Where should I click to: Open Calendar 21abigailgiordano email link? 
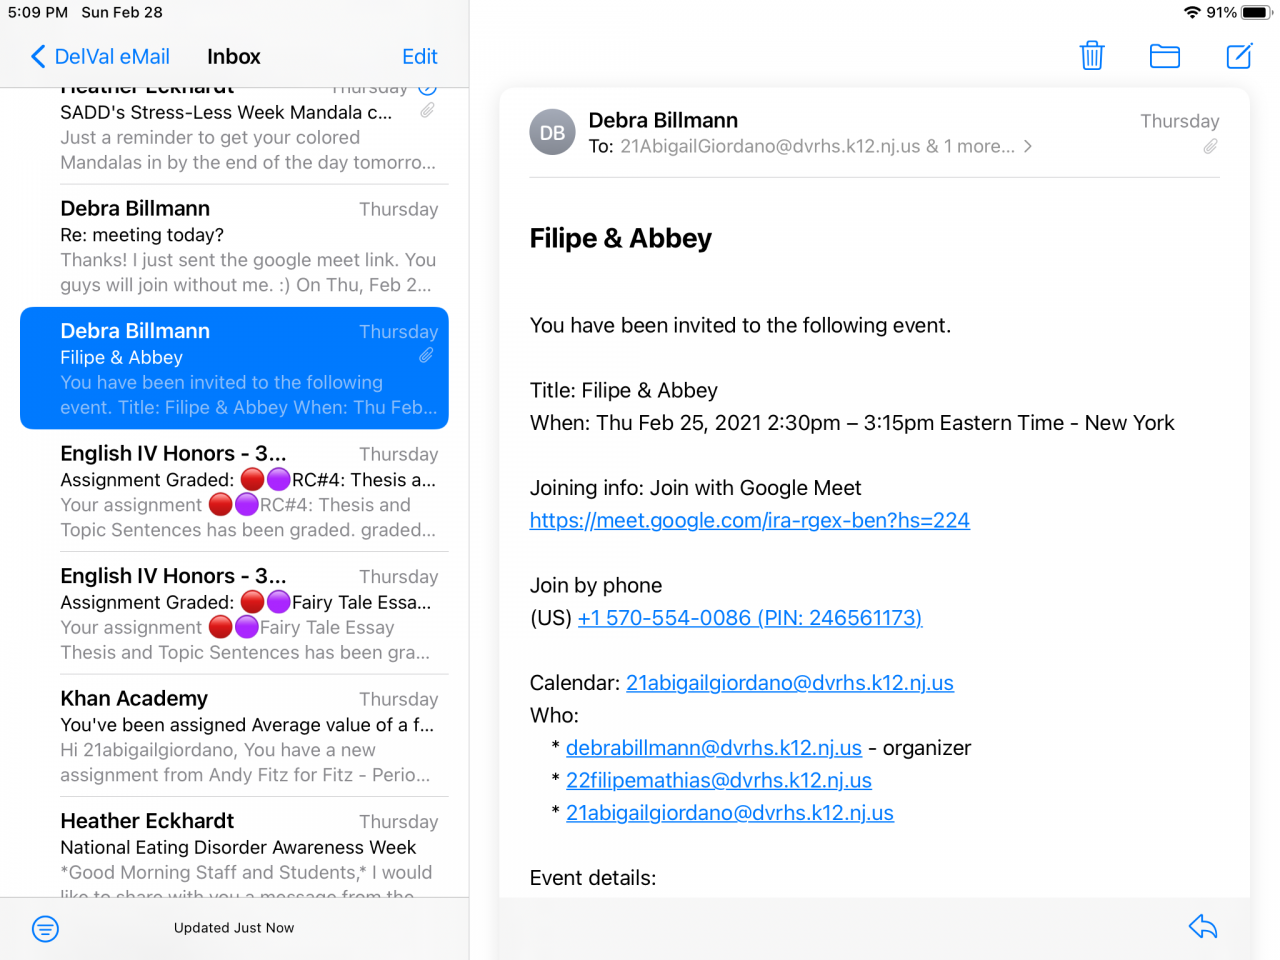point(790,683)
